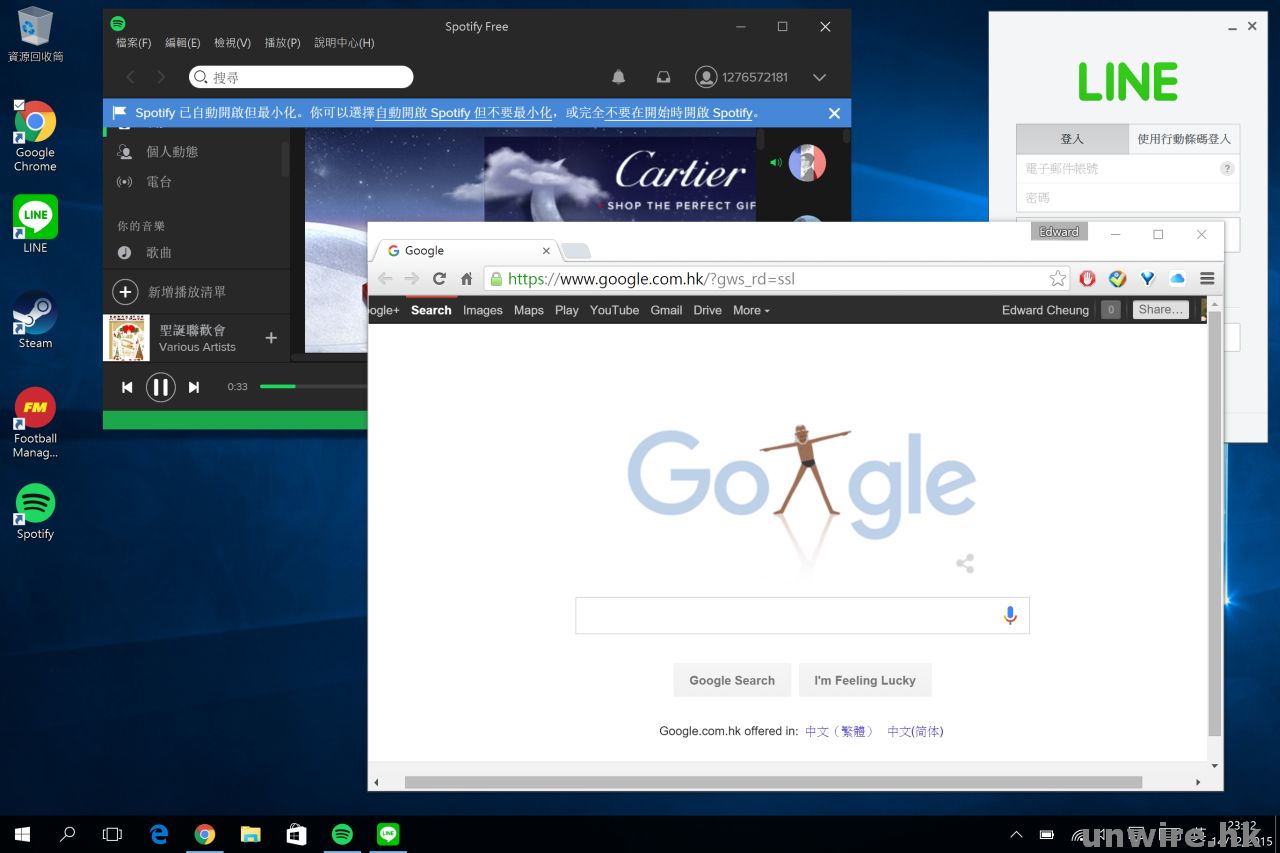Expand the Spotify account dropdown arrow
The height and width of the screenshot is (853, 1280).
pos(819,77)
